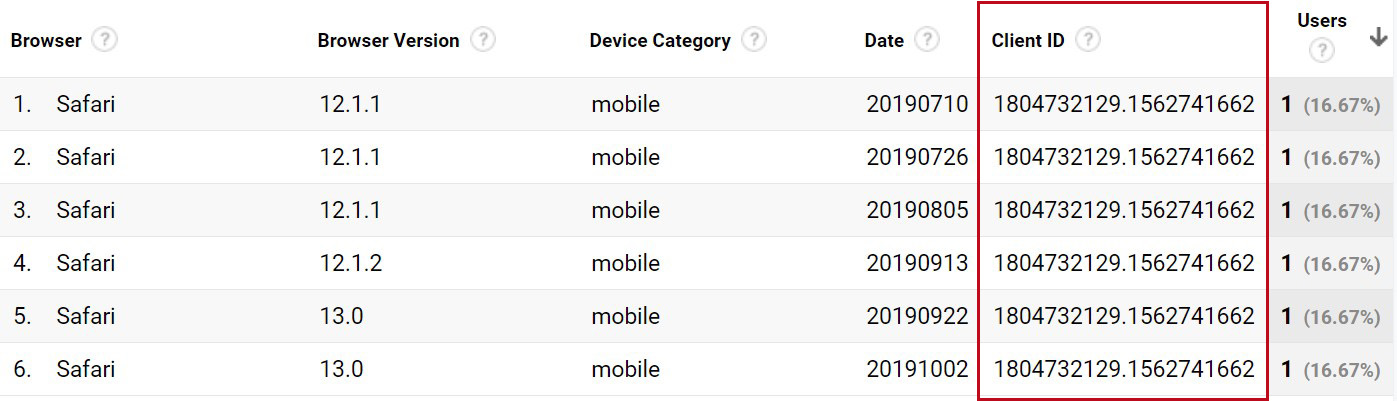
Task: Click the date 20190922 cell
Action: (917, 316)
